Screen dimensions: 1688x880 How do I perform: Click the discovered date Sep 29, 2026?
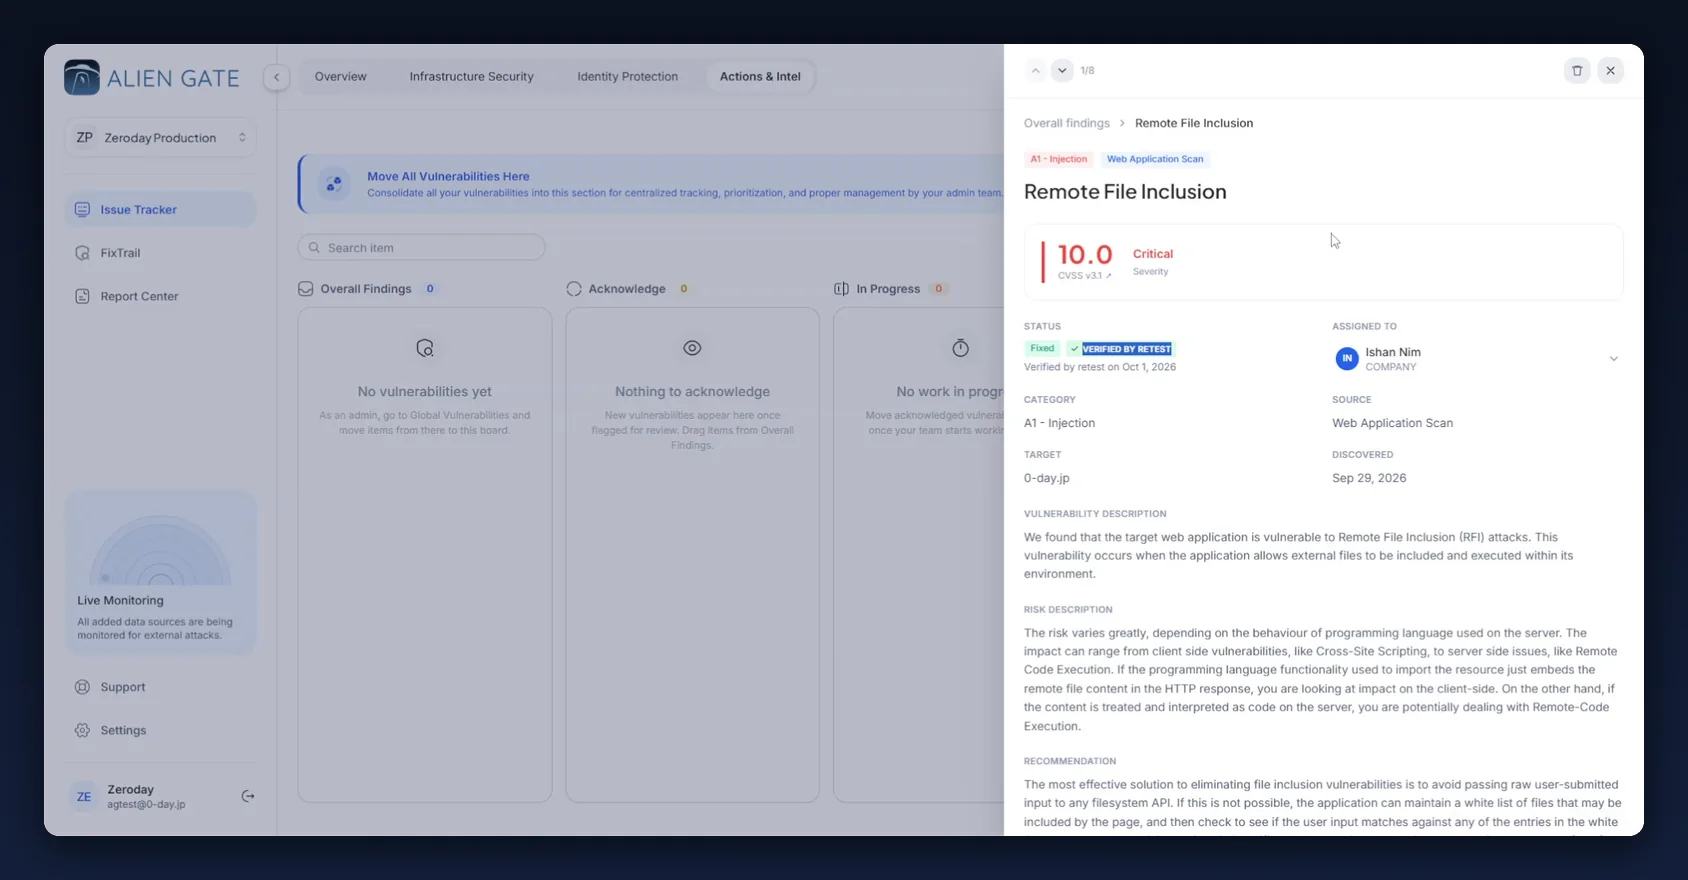click(x=1369, y=478)
